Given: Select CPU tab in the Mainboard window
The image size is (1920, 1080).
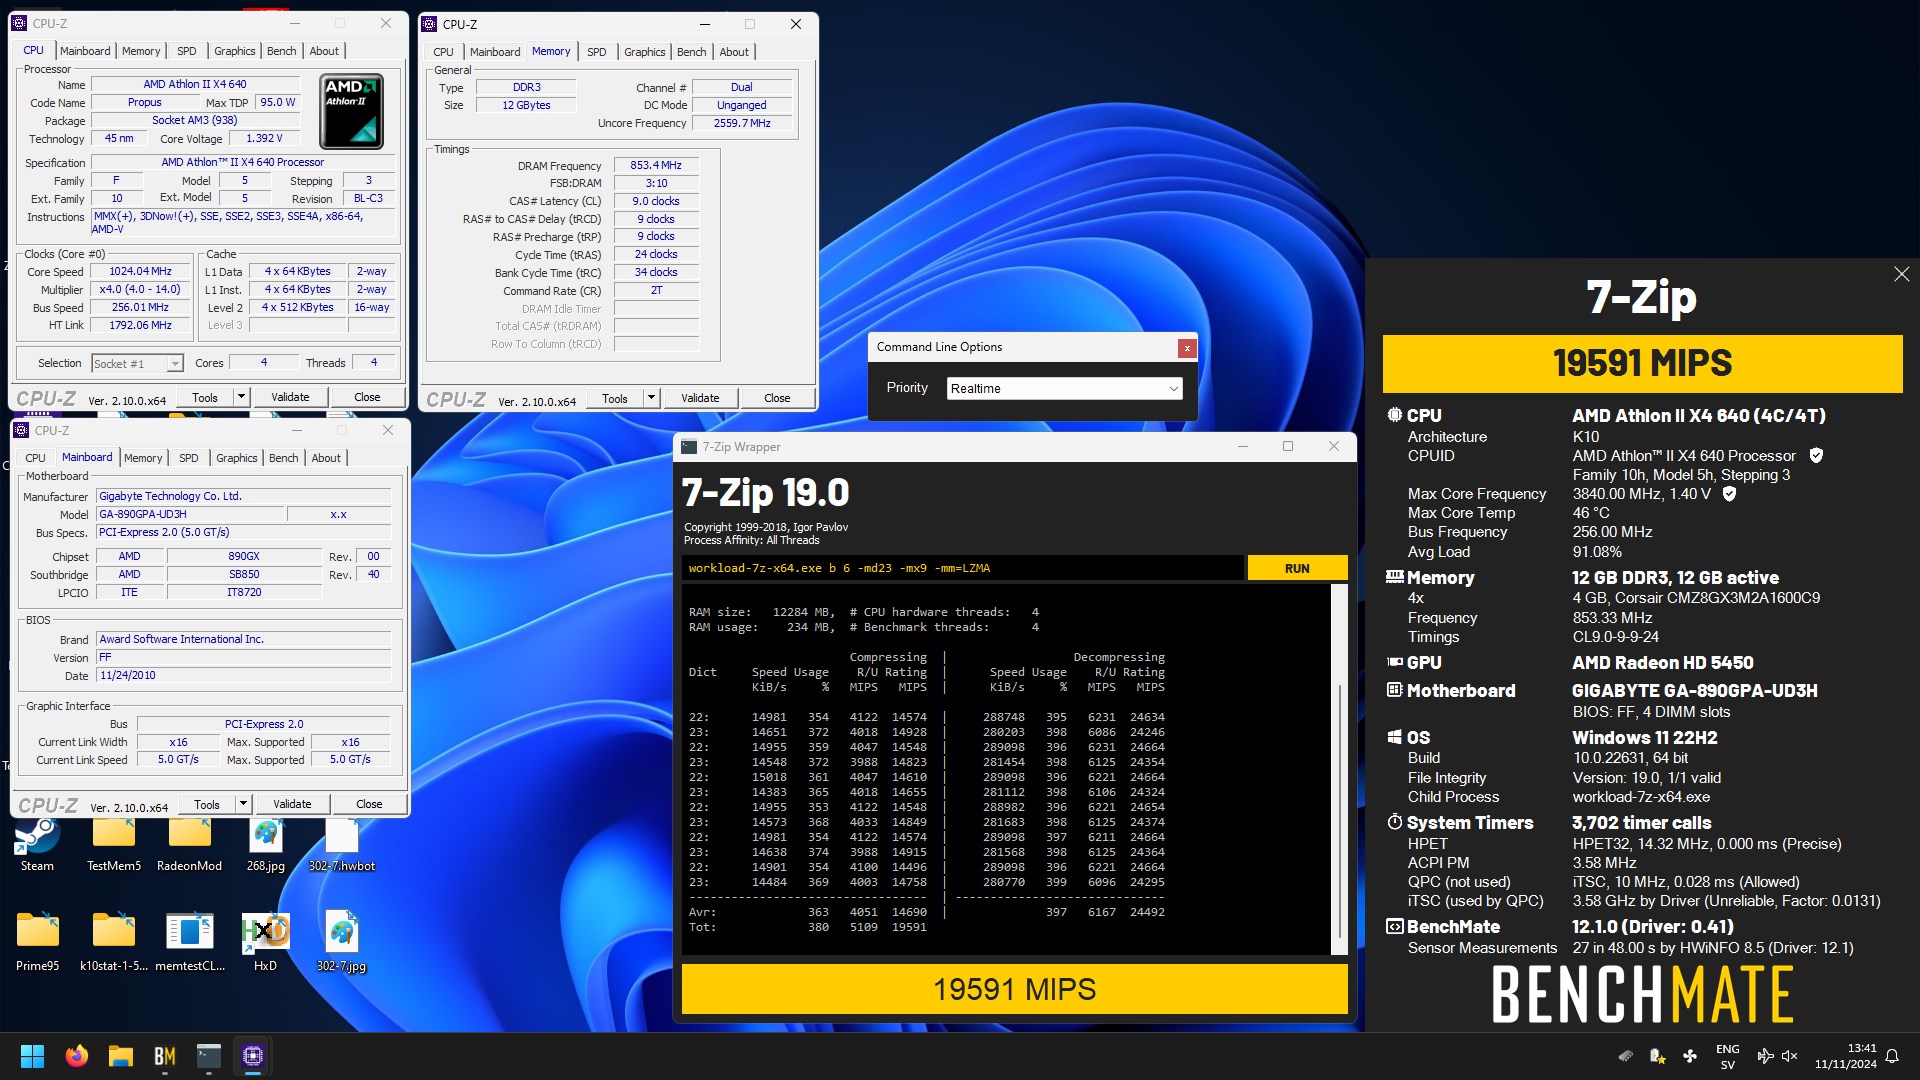Looking at the screenshot, I should point(36,458).
